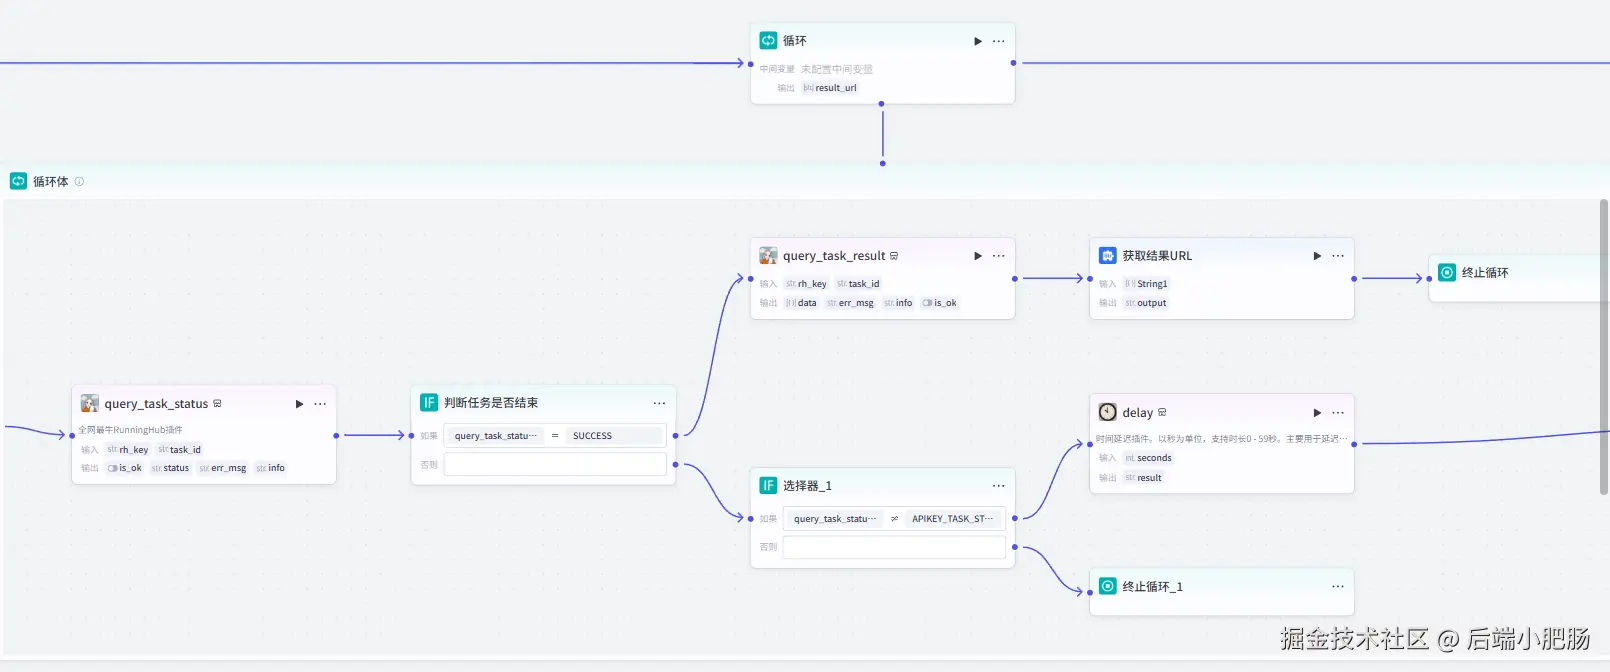The height and width of the screenshot is (672, 1610).
Task: Click the not-equal operator in 选择器_1
Action: (894, 519)
